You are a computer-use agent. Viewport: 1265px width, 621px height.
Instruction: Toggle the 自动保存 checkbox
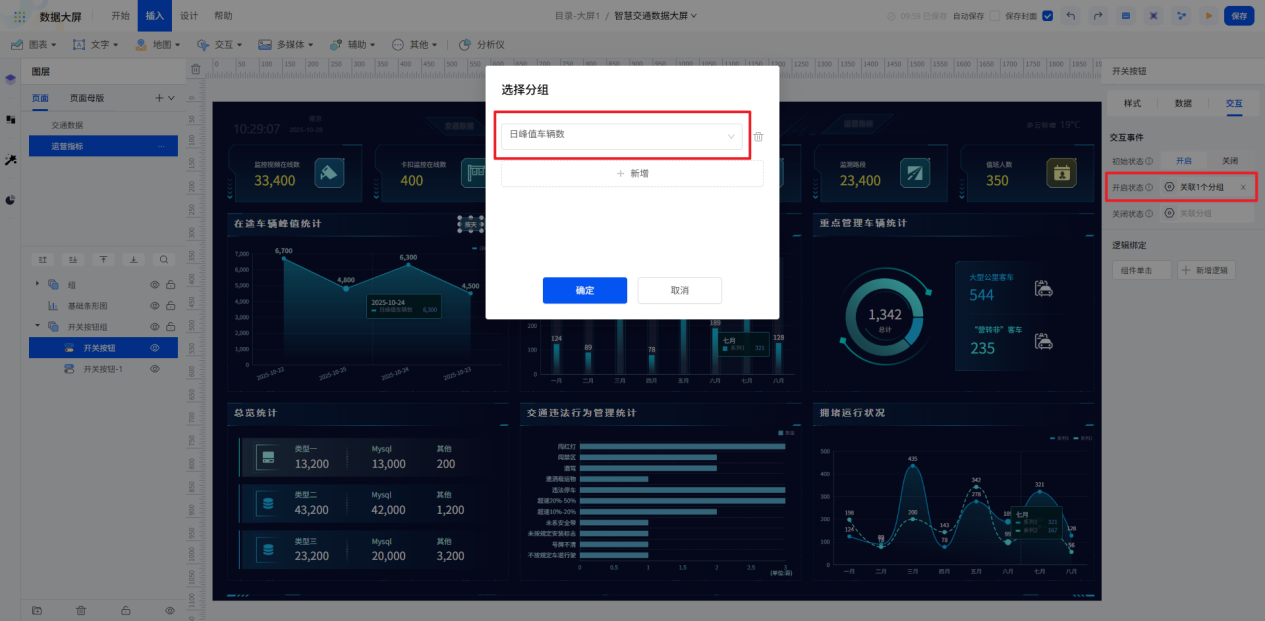pos(994,16)
